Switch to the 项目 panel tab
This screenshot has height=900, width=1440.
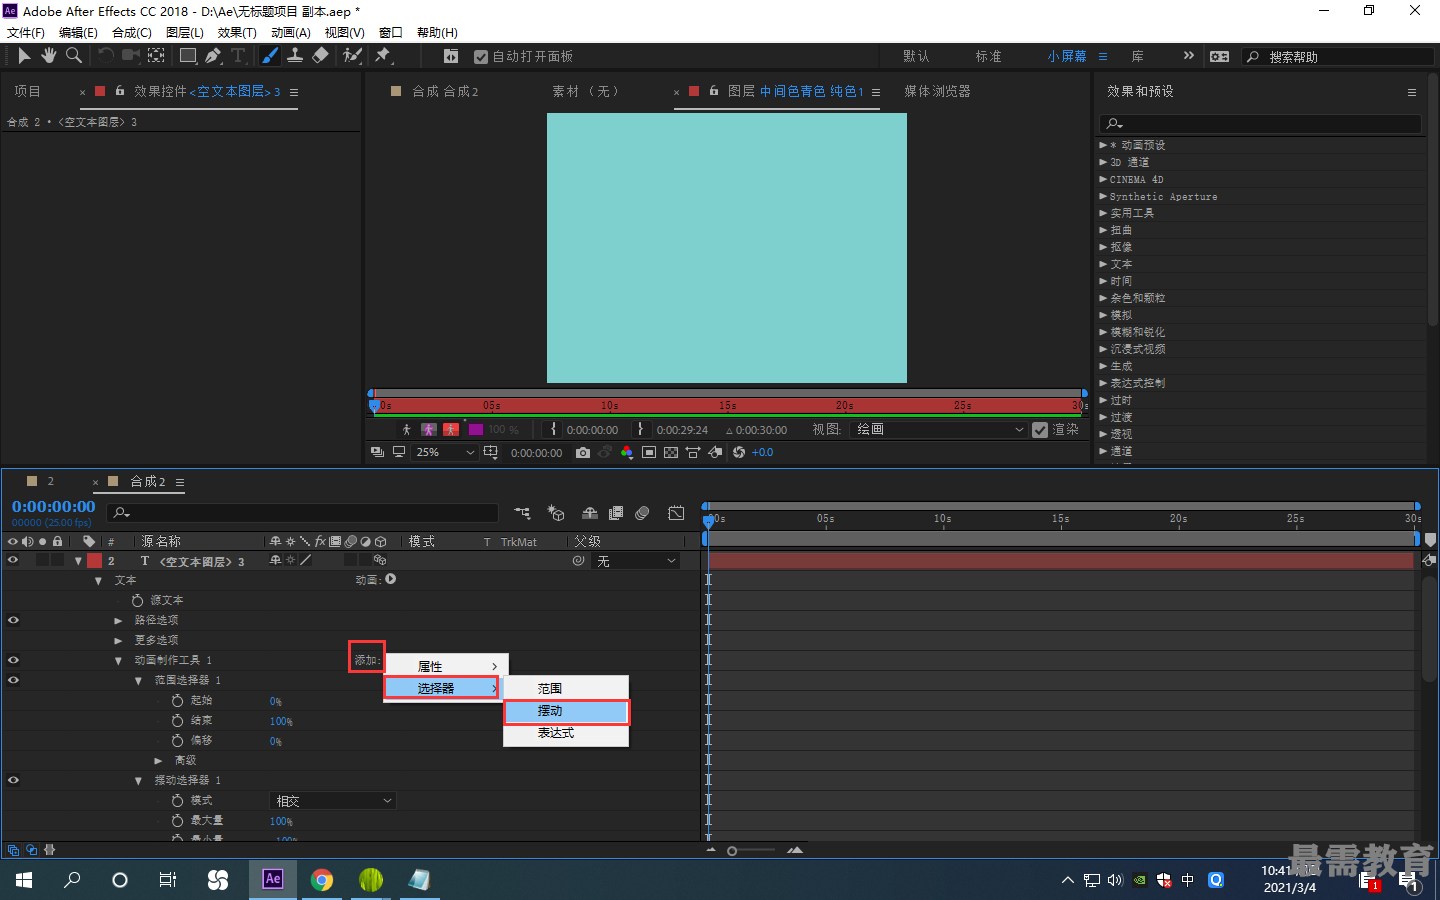(x=27, y=91)
